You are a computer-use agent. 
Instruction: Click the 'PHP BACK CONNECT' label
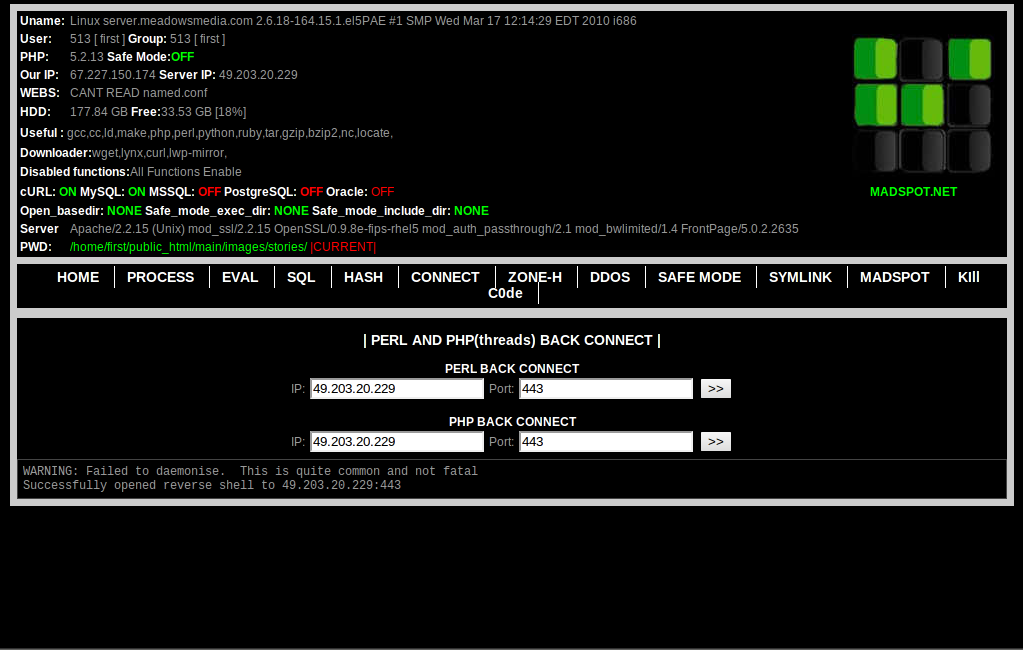(x=512, y=422)
